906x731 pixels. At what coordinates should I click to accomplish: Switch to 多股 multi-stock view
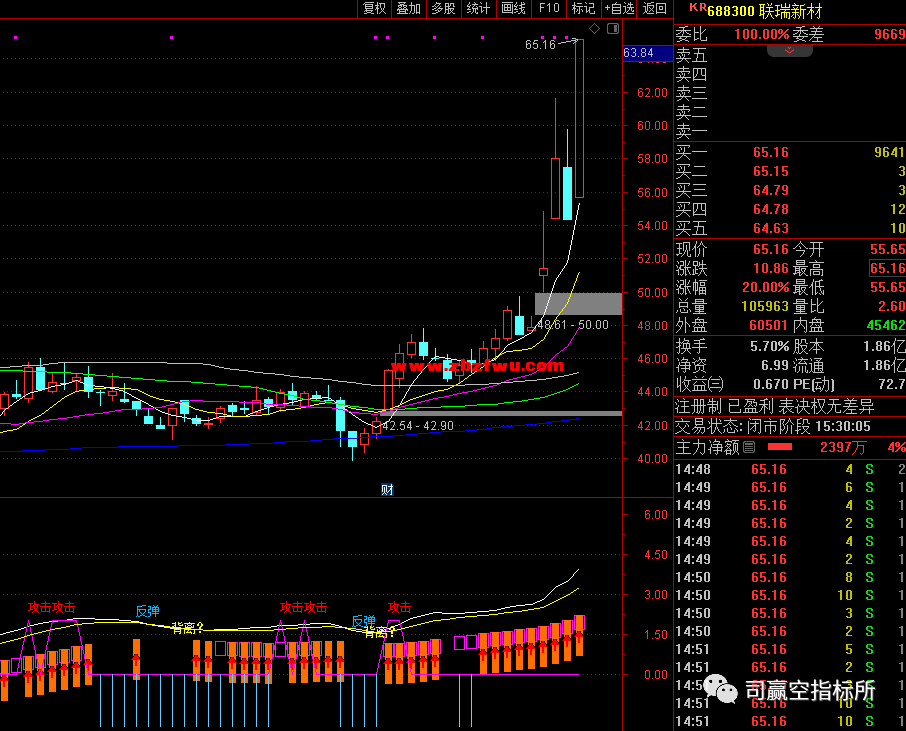[443, 9]
